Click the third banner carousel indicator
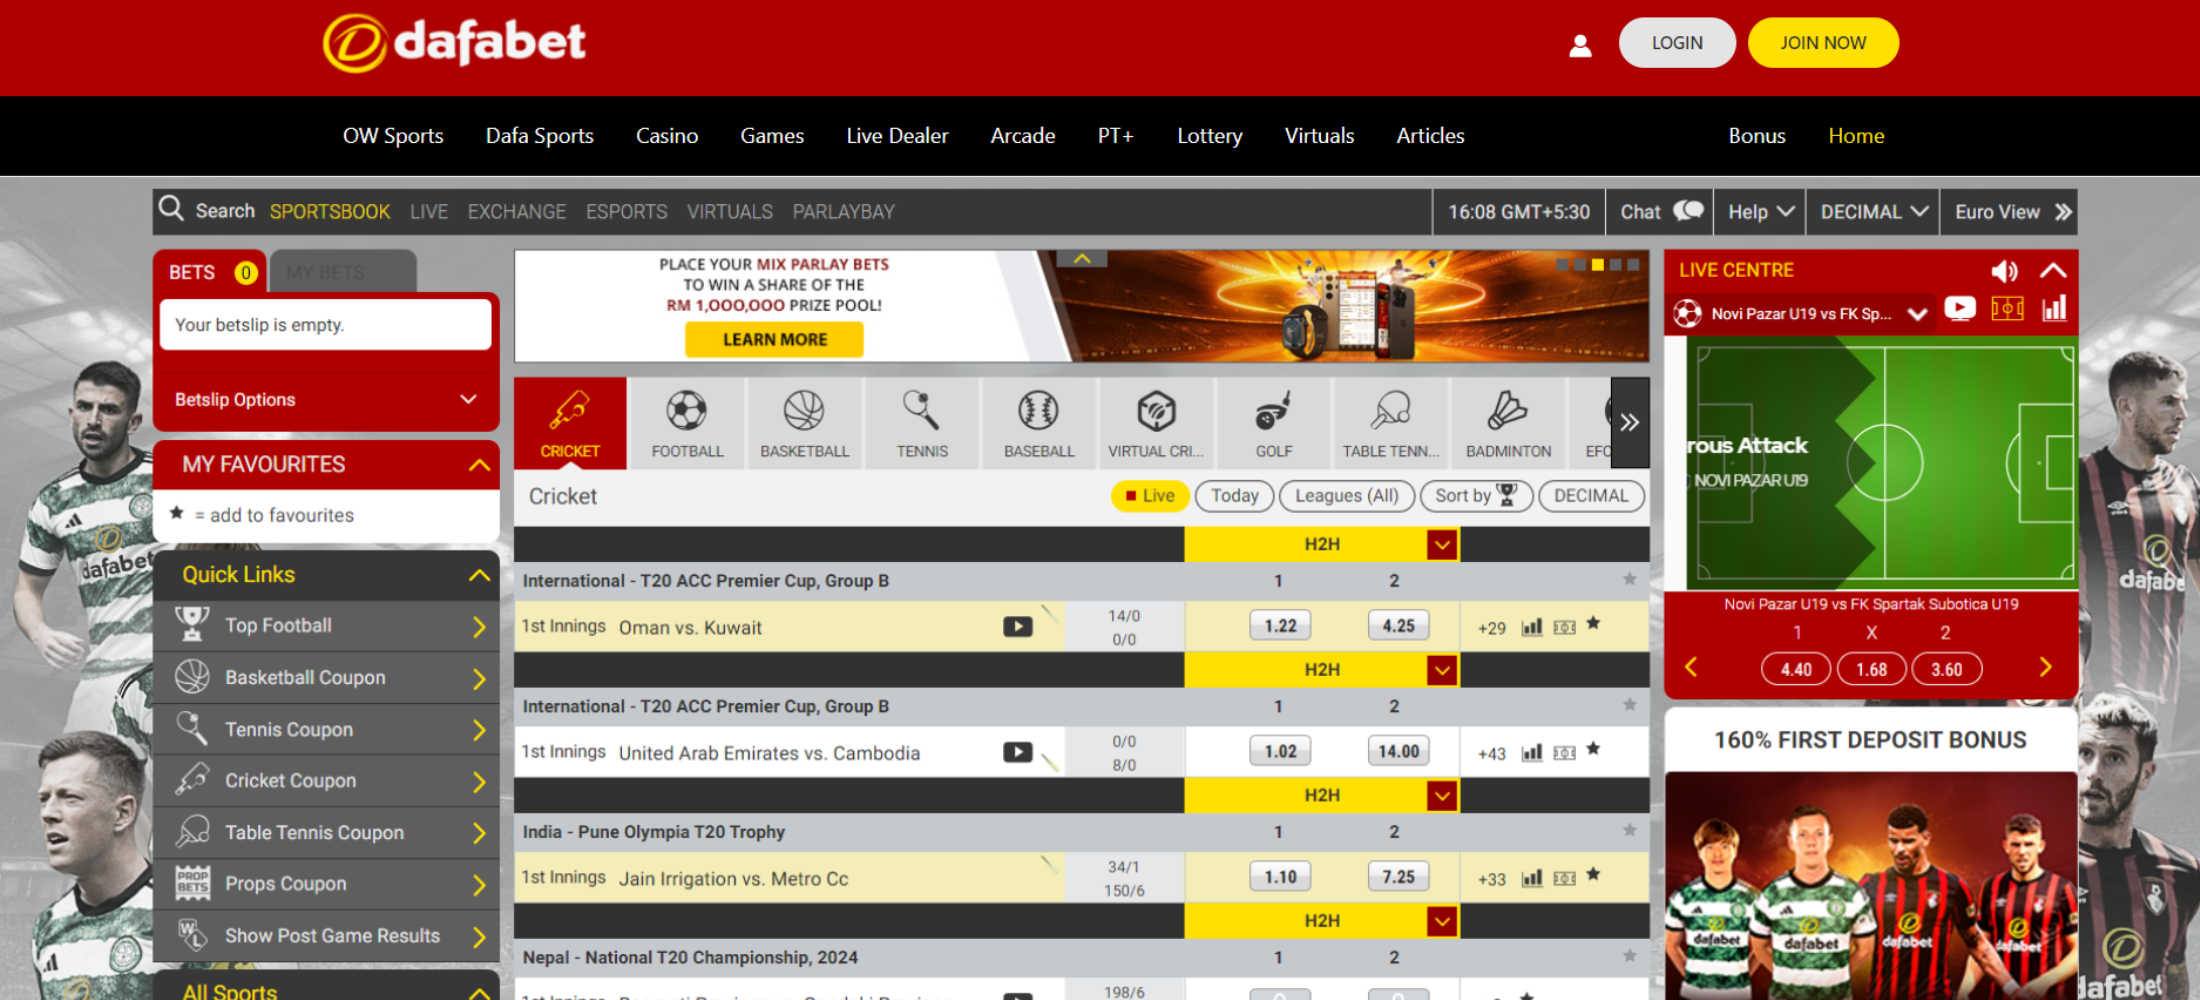 (x=1597, y=265)
